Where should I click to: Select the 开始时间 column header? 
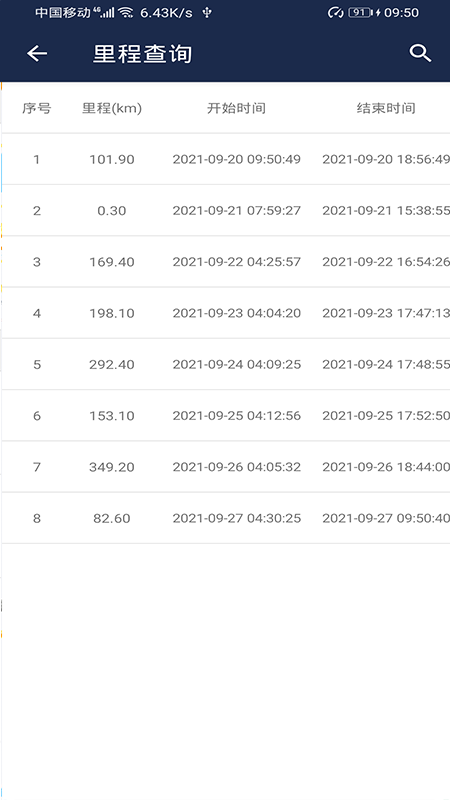coord(236,108)
